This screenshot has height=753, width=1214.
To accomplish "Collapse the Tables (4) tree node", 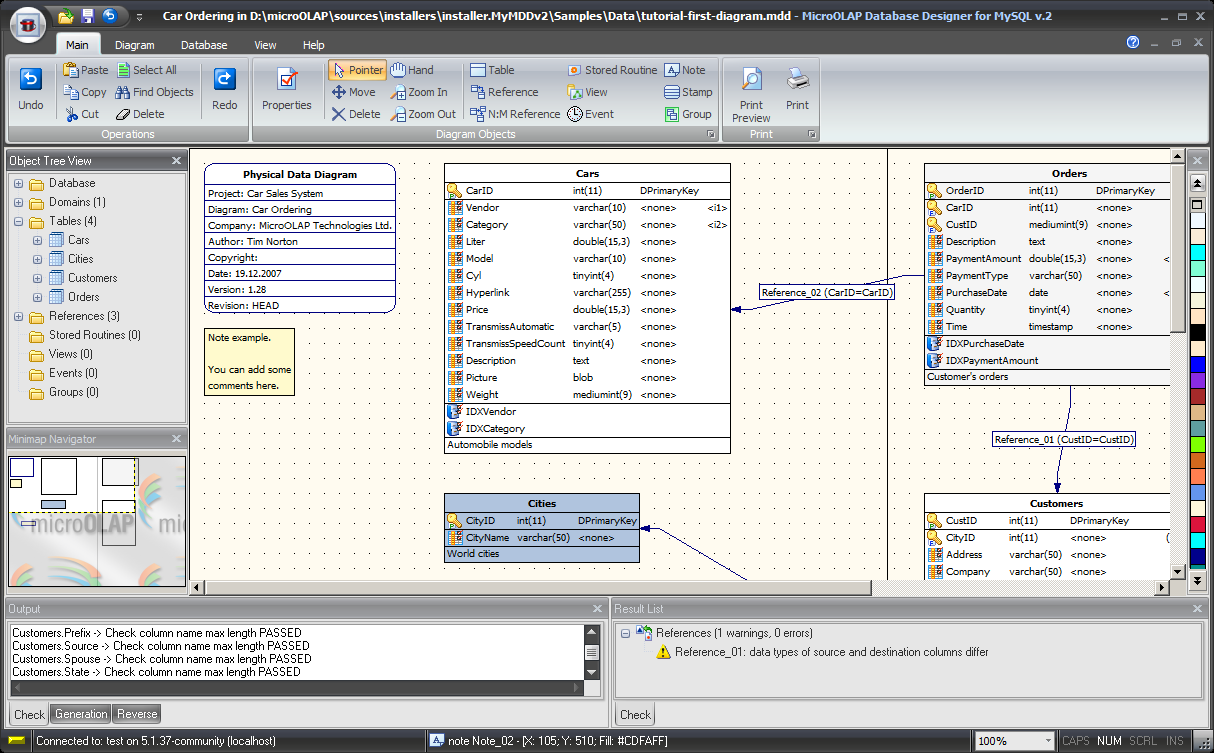I will 19,222.
